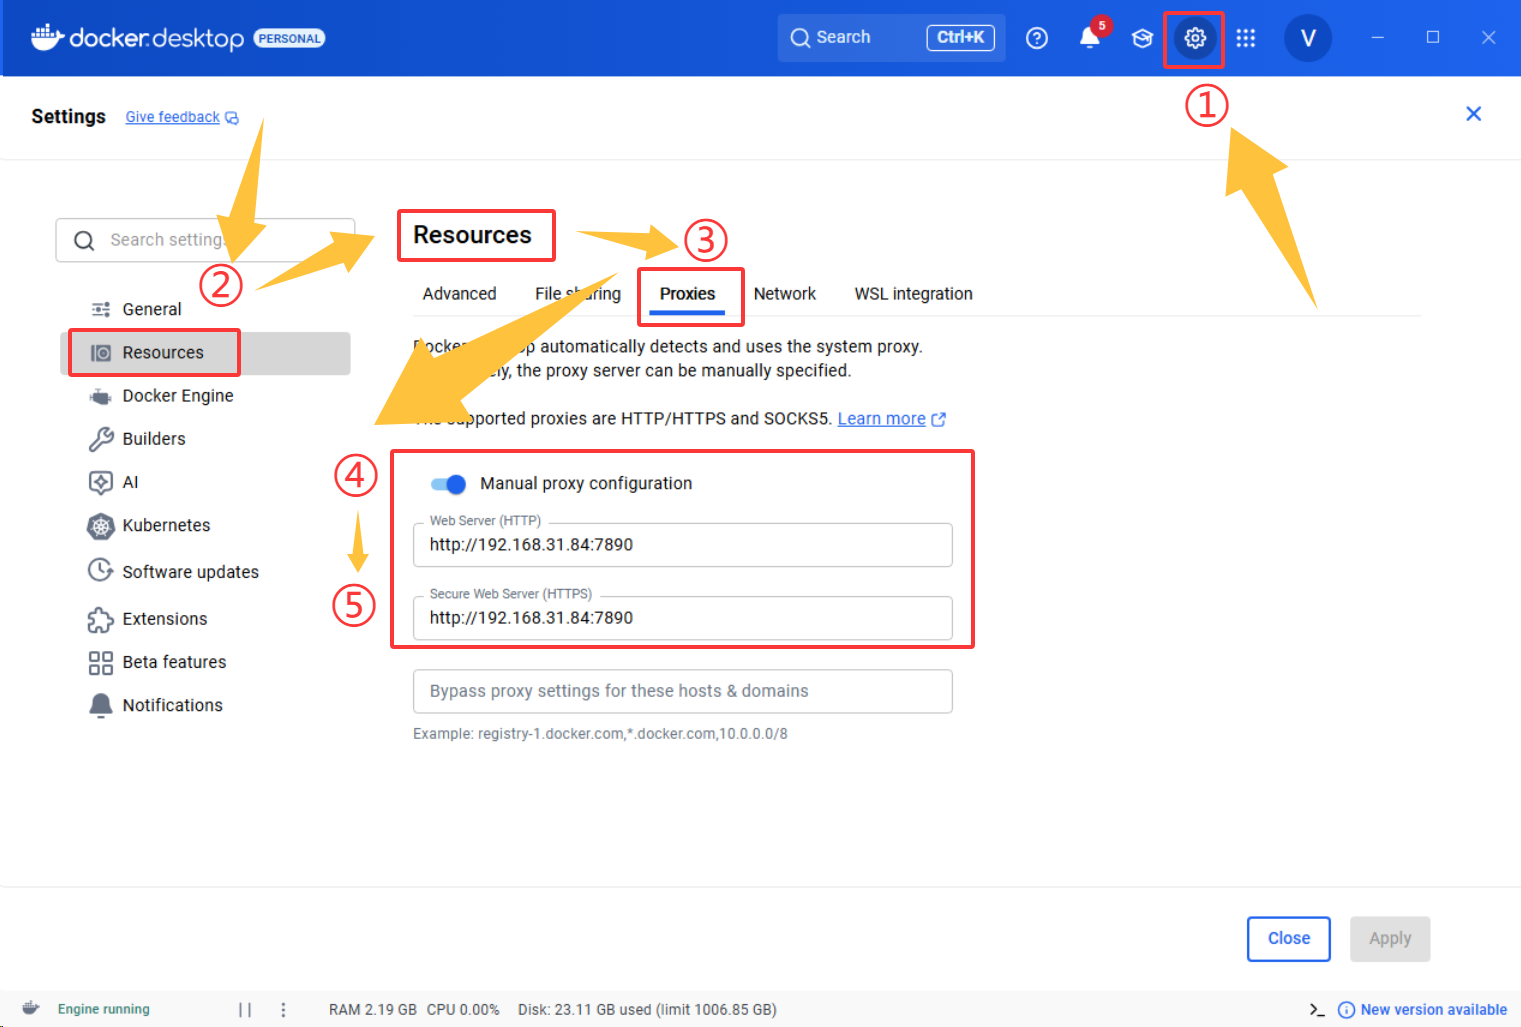Open the notifications bell icon
Viewport: 1521px width, 1027px height.
1089,38
